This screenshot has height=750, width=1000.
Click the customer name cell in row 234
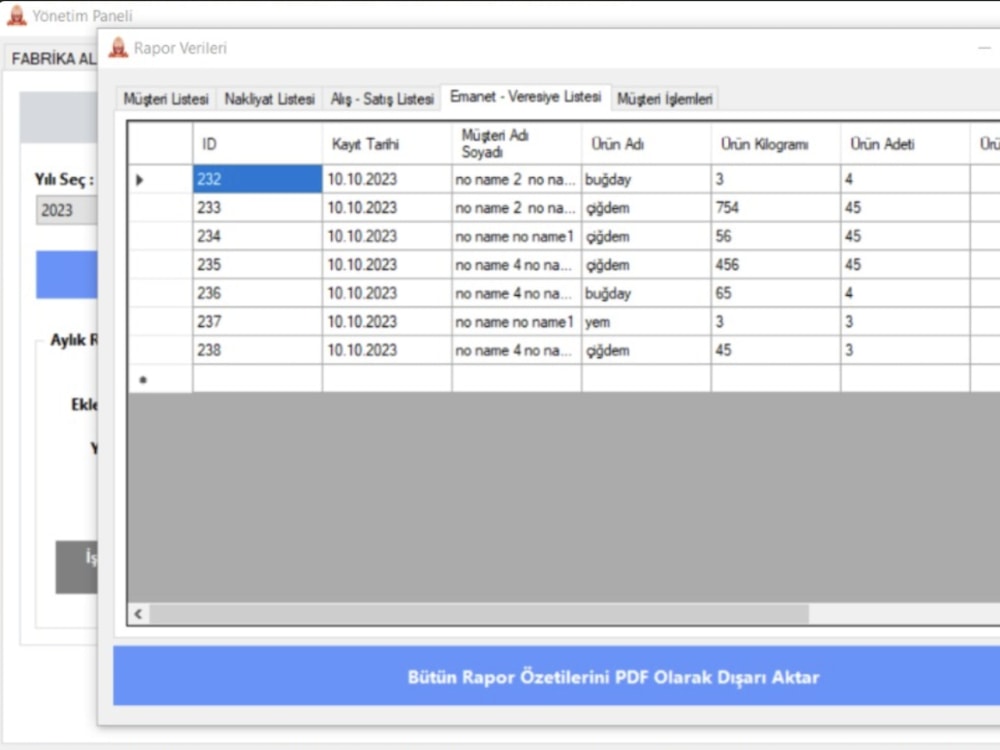click(517, 237)
